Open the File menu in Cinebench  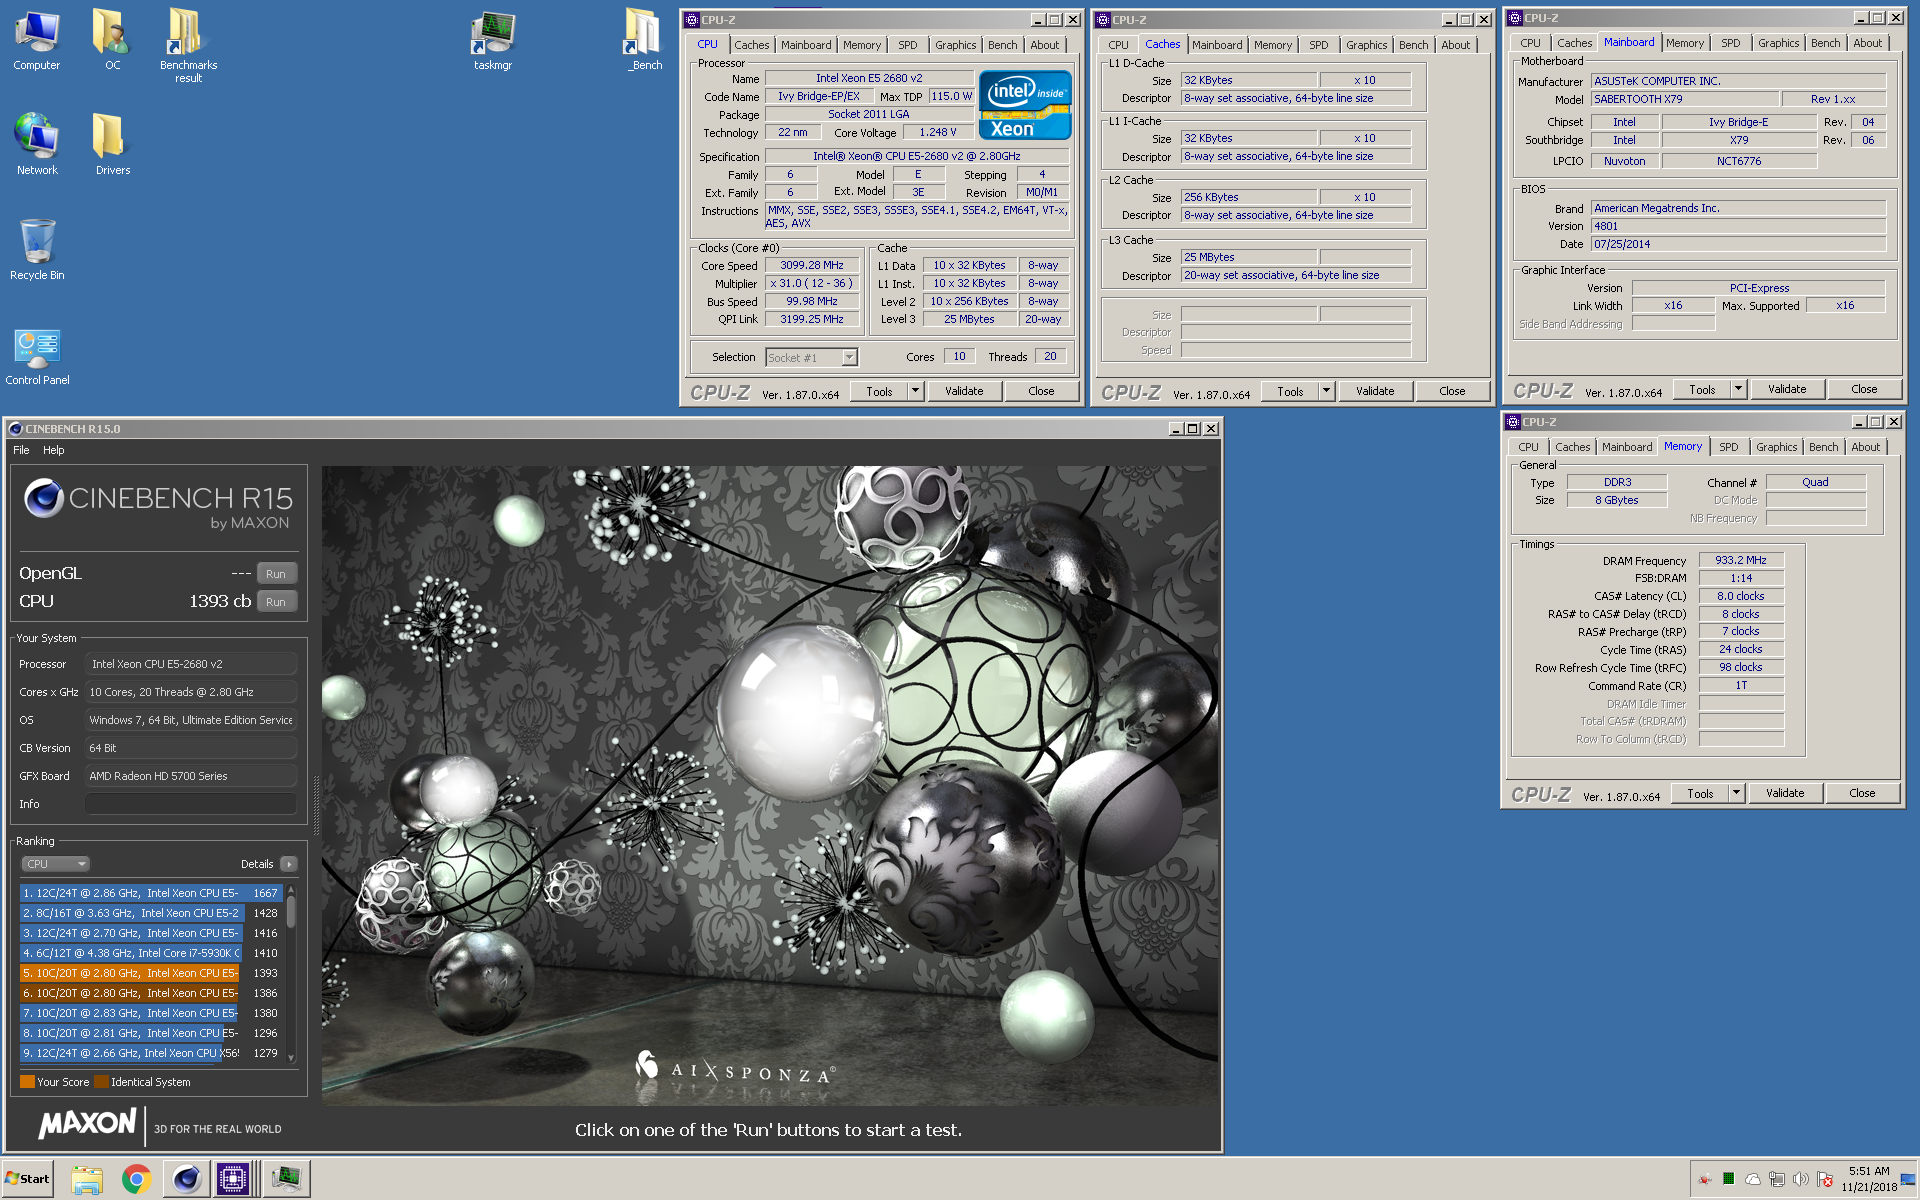pos(21,450)
